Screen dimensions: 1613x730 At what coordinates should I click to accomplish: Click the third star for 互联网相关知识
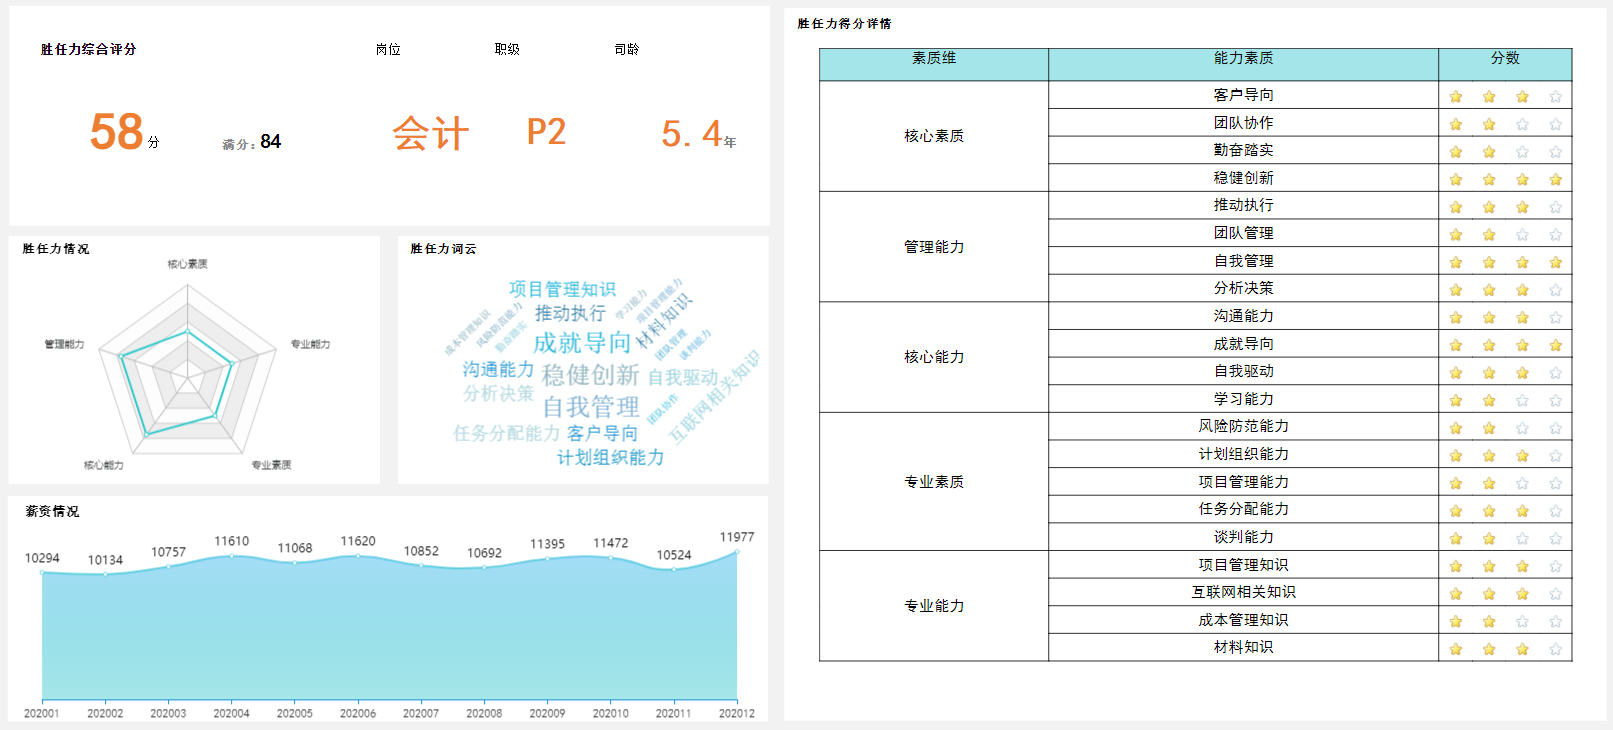click(x=1522, y=594)
